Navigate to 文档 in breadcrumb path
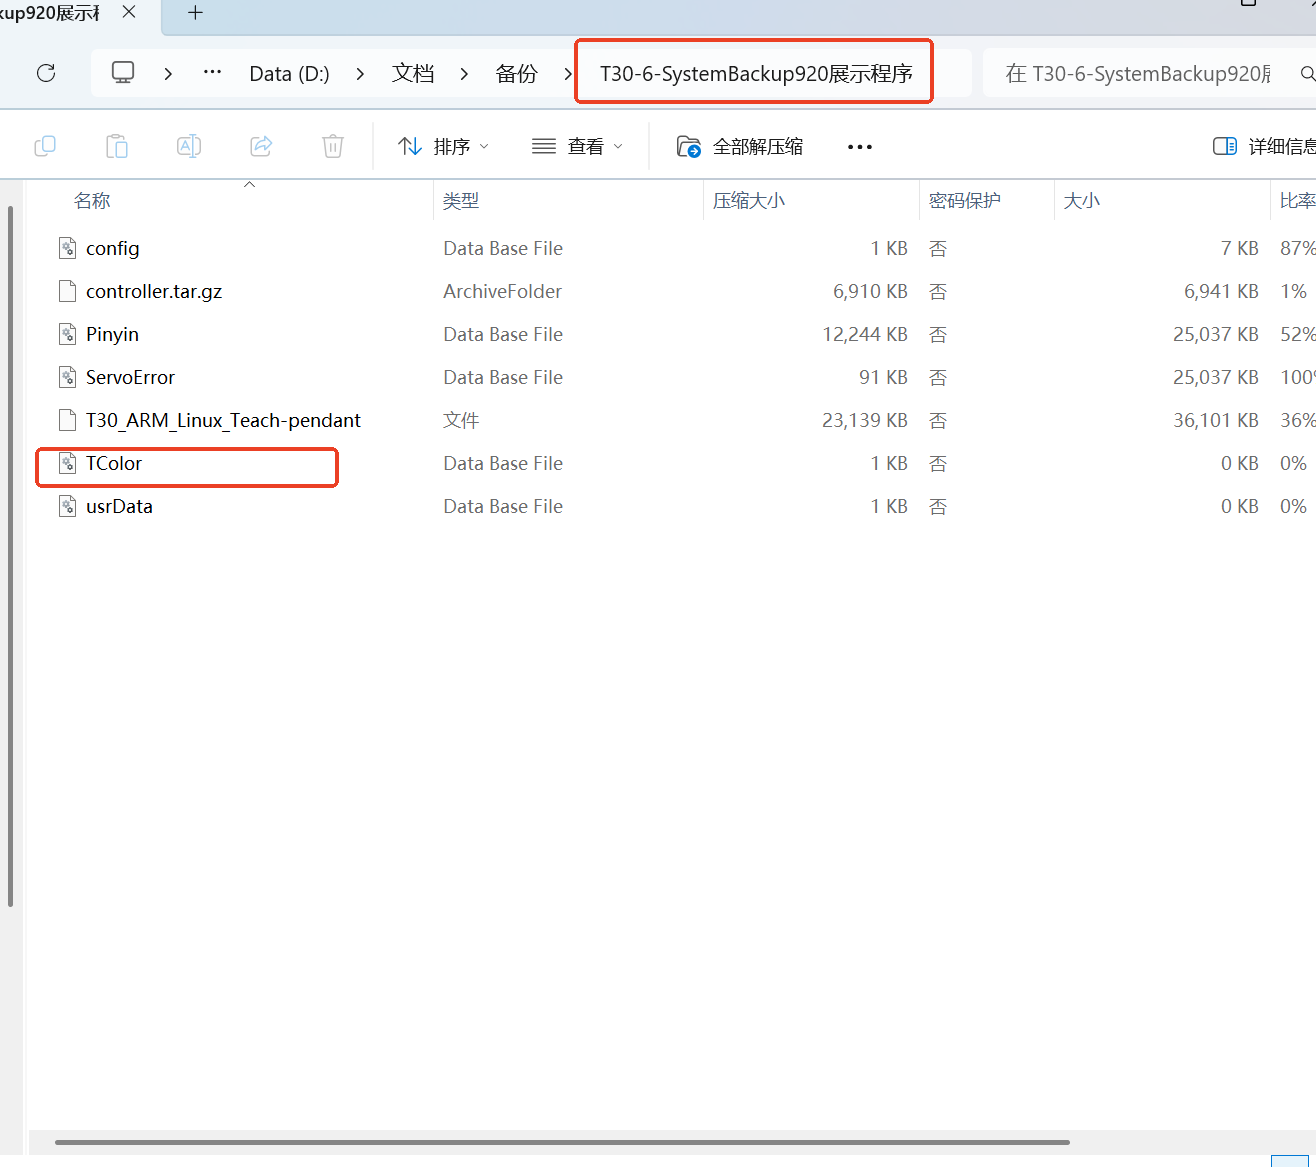The image size is (1316, 1167). click(413, 74)
